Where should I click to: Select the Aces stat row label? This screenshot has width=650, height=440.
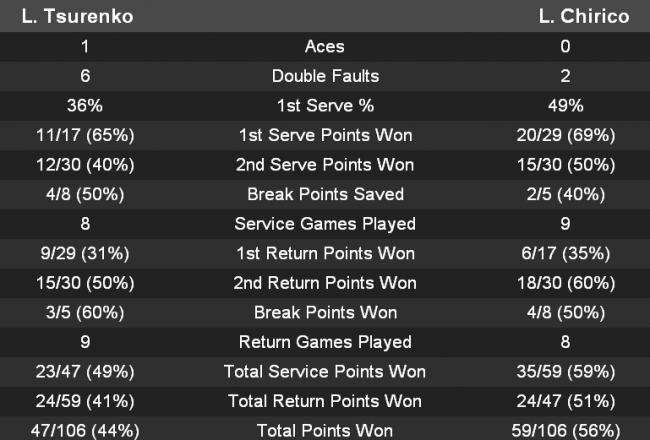[324, 46]
